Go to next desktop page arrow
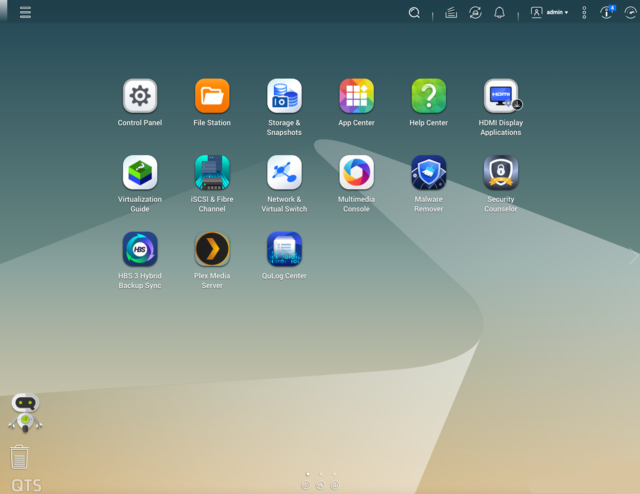This screenshot has width=640, height=494. tap(633, 256)
